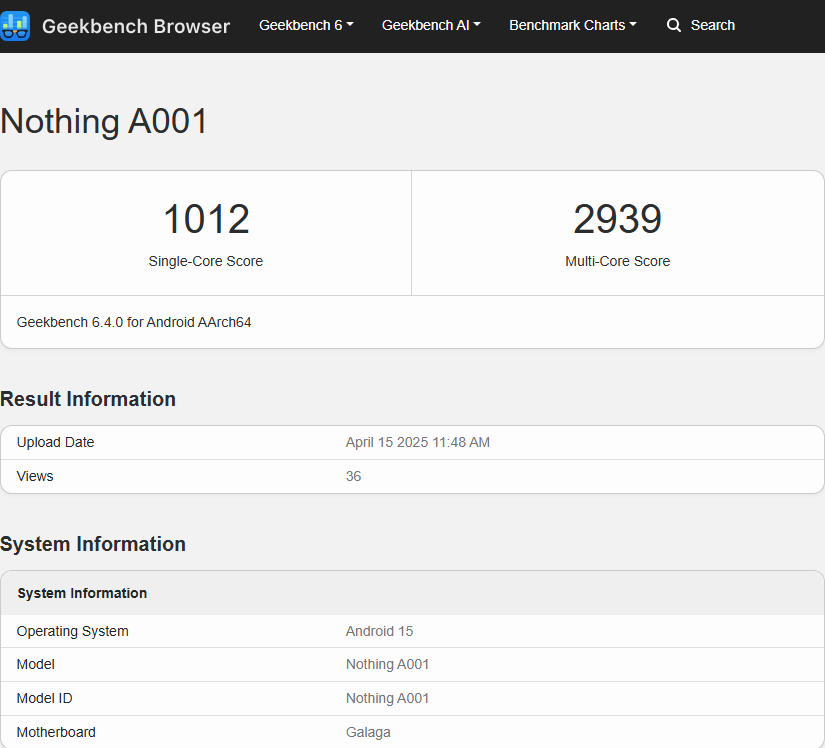This screenshot has height=748, width=825.
Task: Click the System Information table header
Action: 82,593
